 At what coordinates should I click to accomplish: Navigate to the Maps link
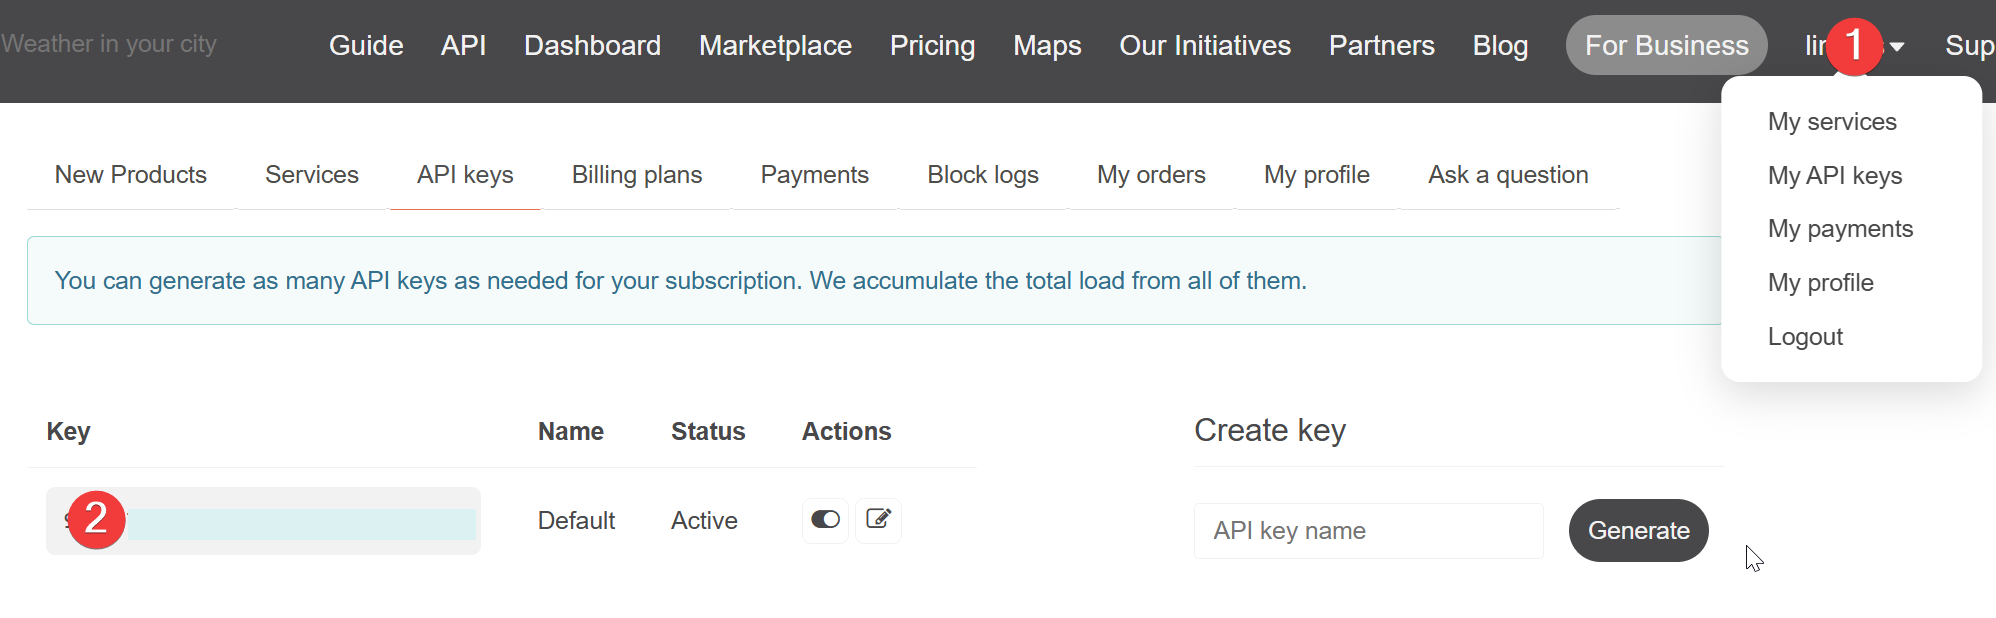pos(1047,46)
